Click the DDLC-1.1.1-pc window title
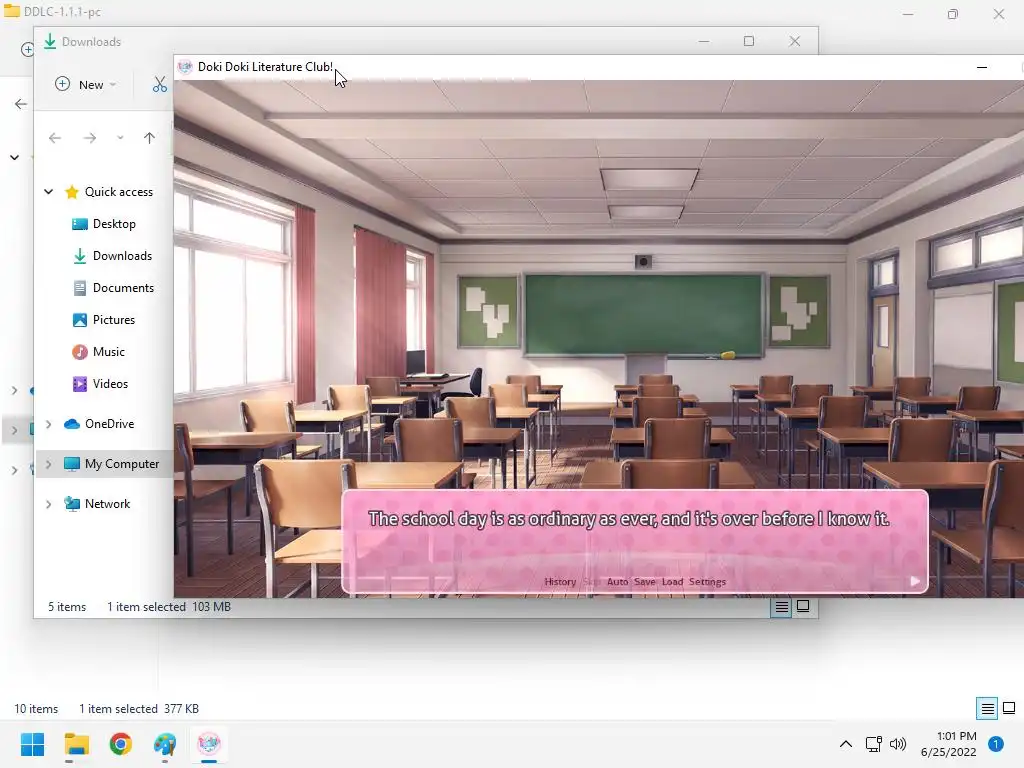 pos(62,12)
